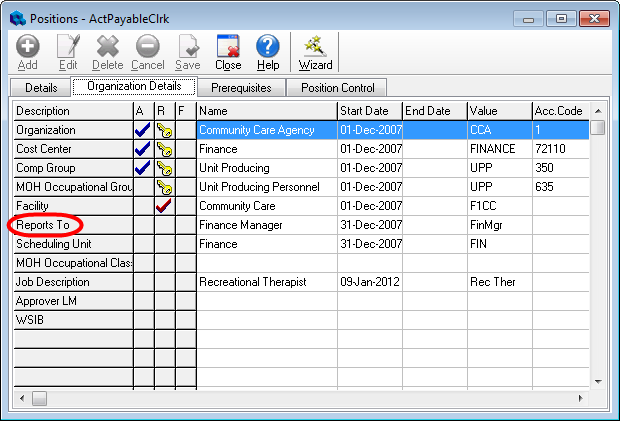Switch to the Details tab
The image size is (620, 421).
[41, 88]
